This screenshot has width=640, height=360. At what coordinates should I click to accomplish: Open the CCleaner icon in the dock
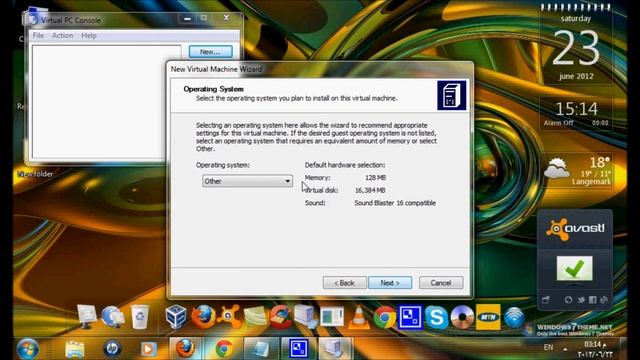click(x=280, y=317)
